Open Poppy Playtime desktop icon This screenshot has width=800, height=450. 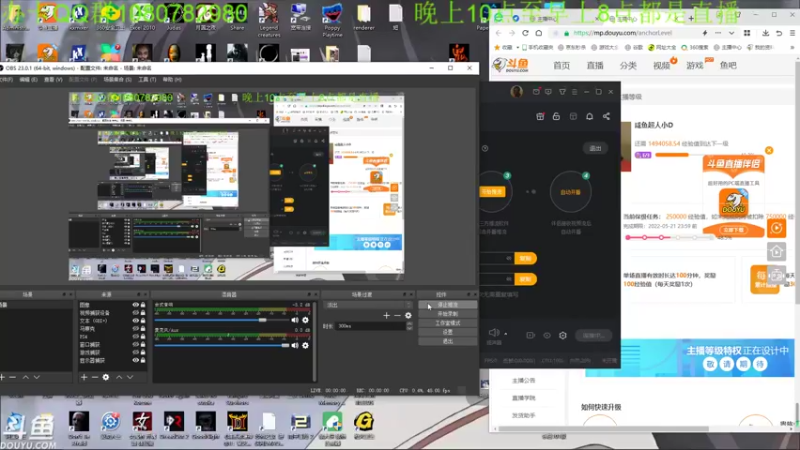[x=332, y=19]
